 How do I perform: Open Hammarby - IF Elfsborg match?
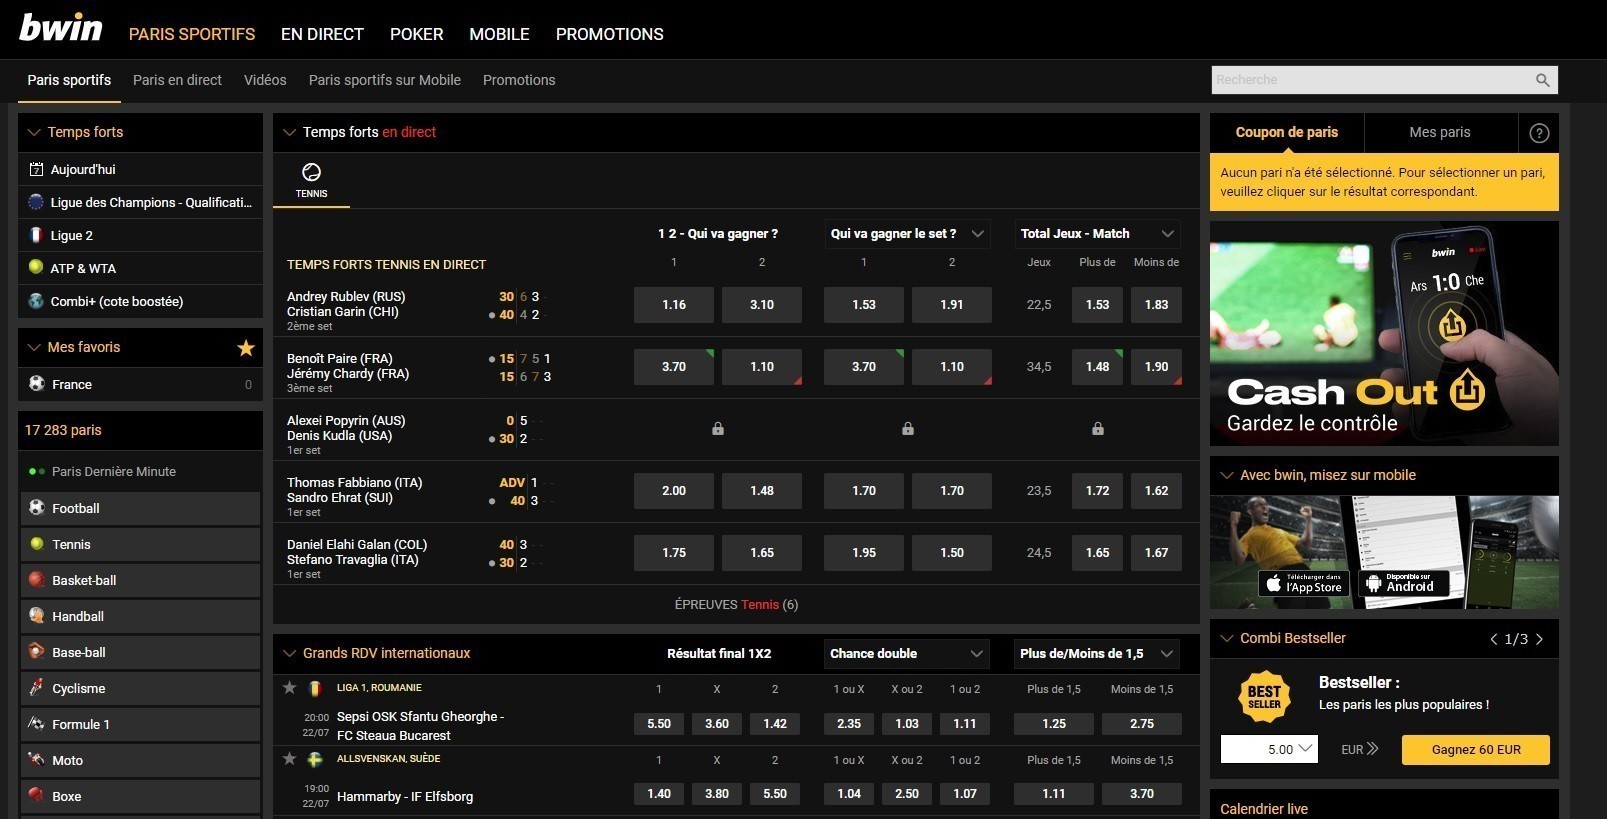click(x=405, y=796)
